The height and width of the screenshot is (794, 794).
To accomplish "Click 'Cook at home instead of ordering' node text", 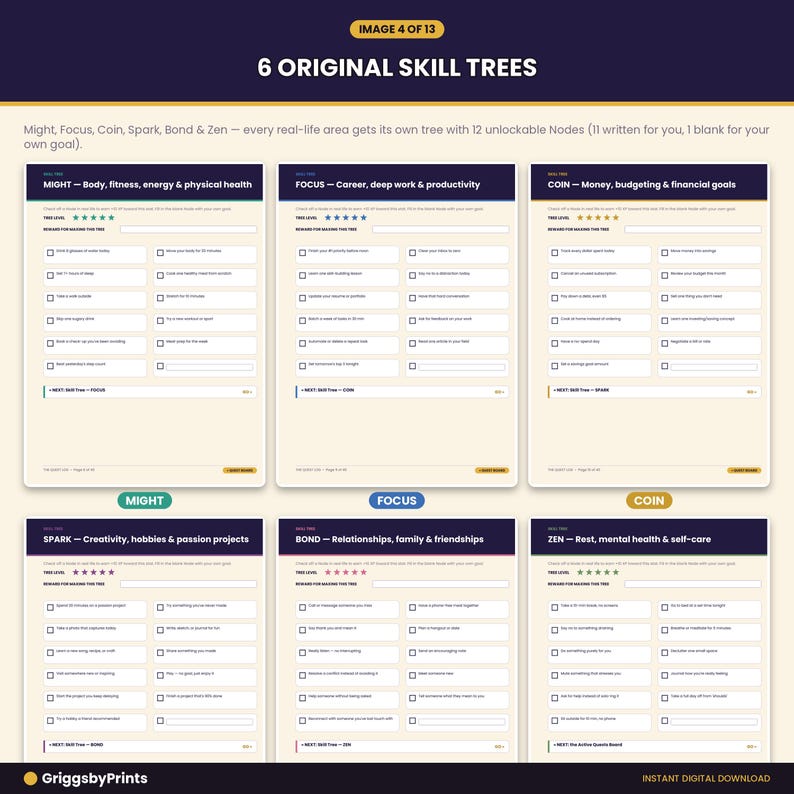I will point(590,319).
